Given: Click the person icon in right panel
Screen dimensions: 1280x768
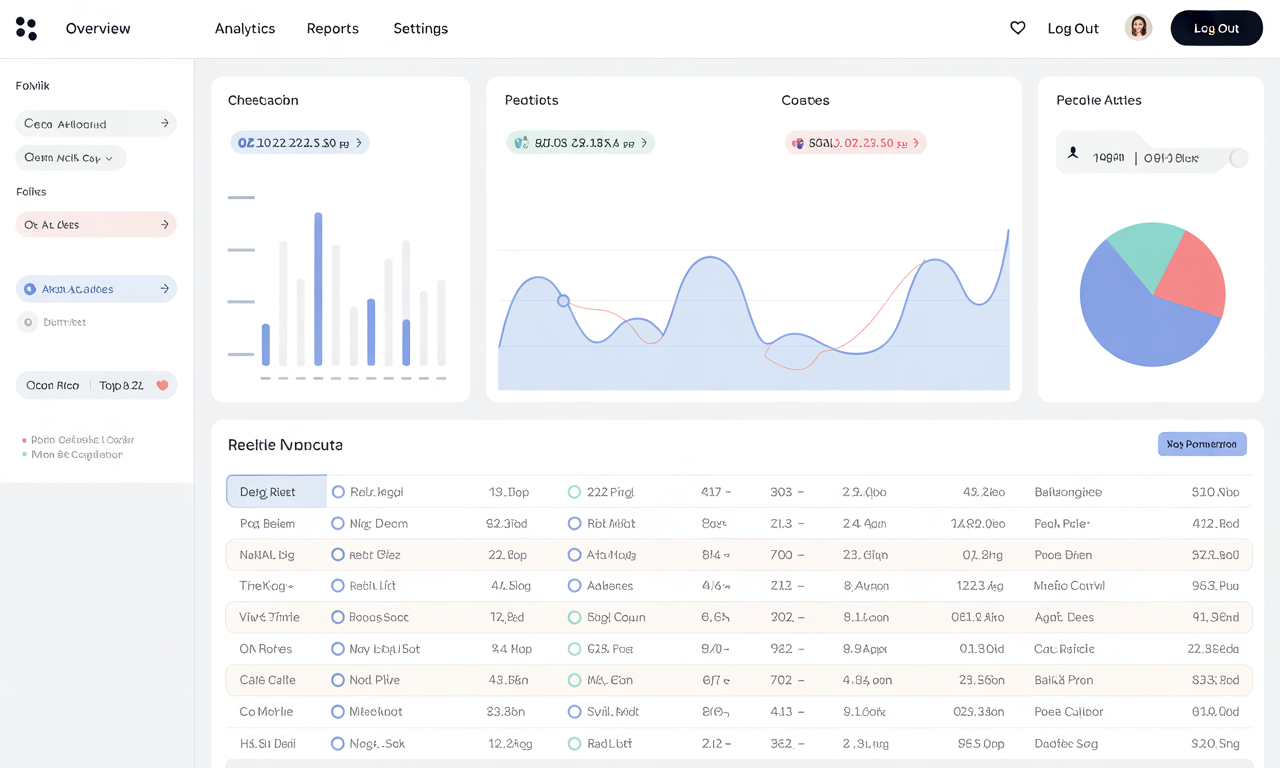Looking at the screenshot, I should click(1073, 153).
